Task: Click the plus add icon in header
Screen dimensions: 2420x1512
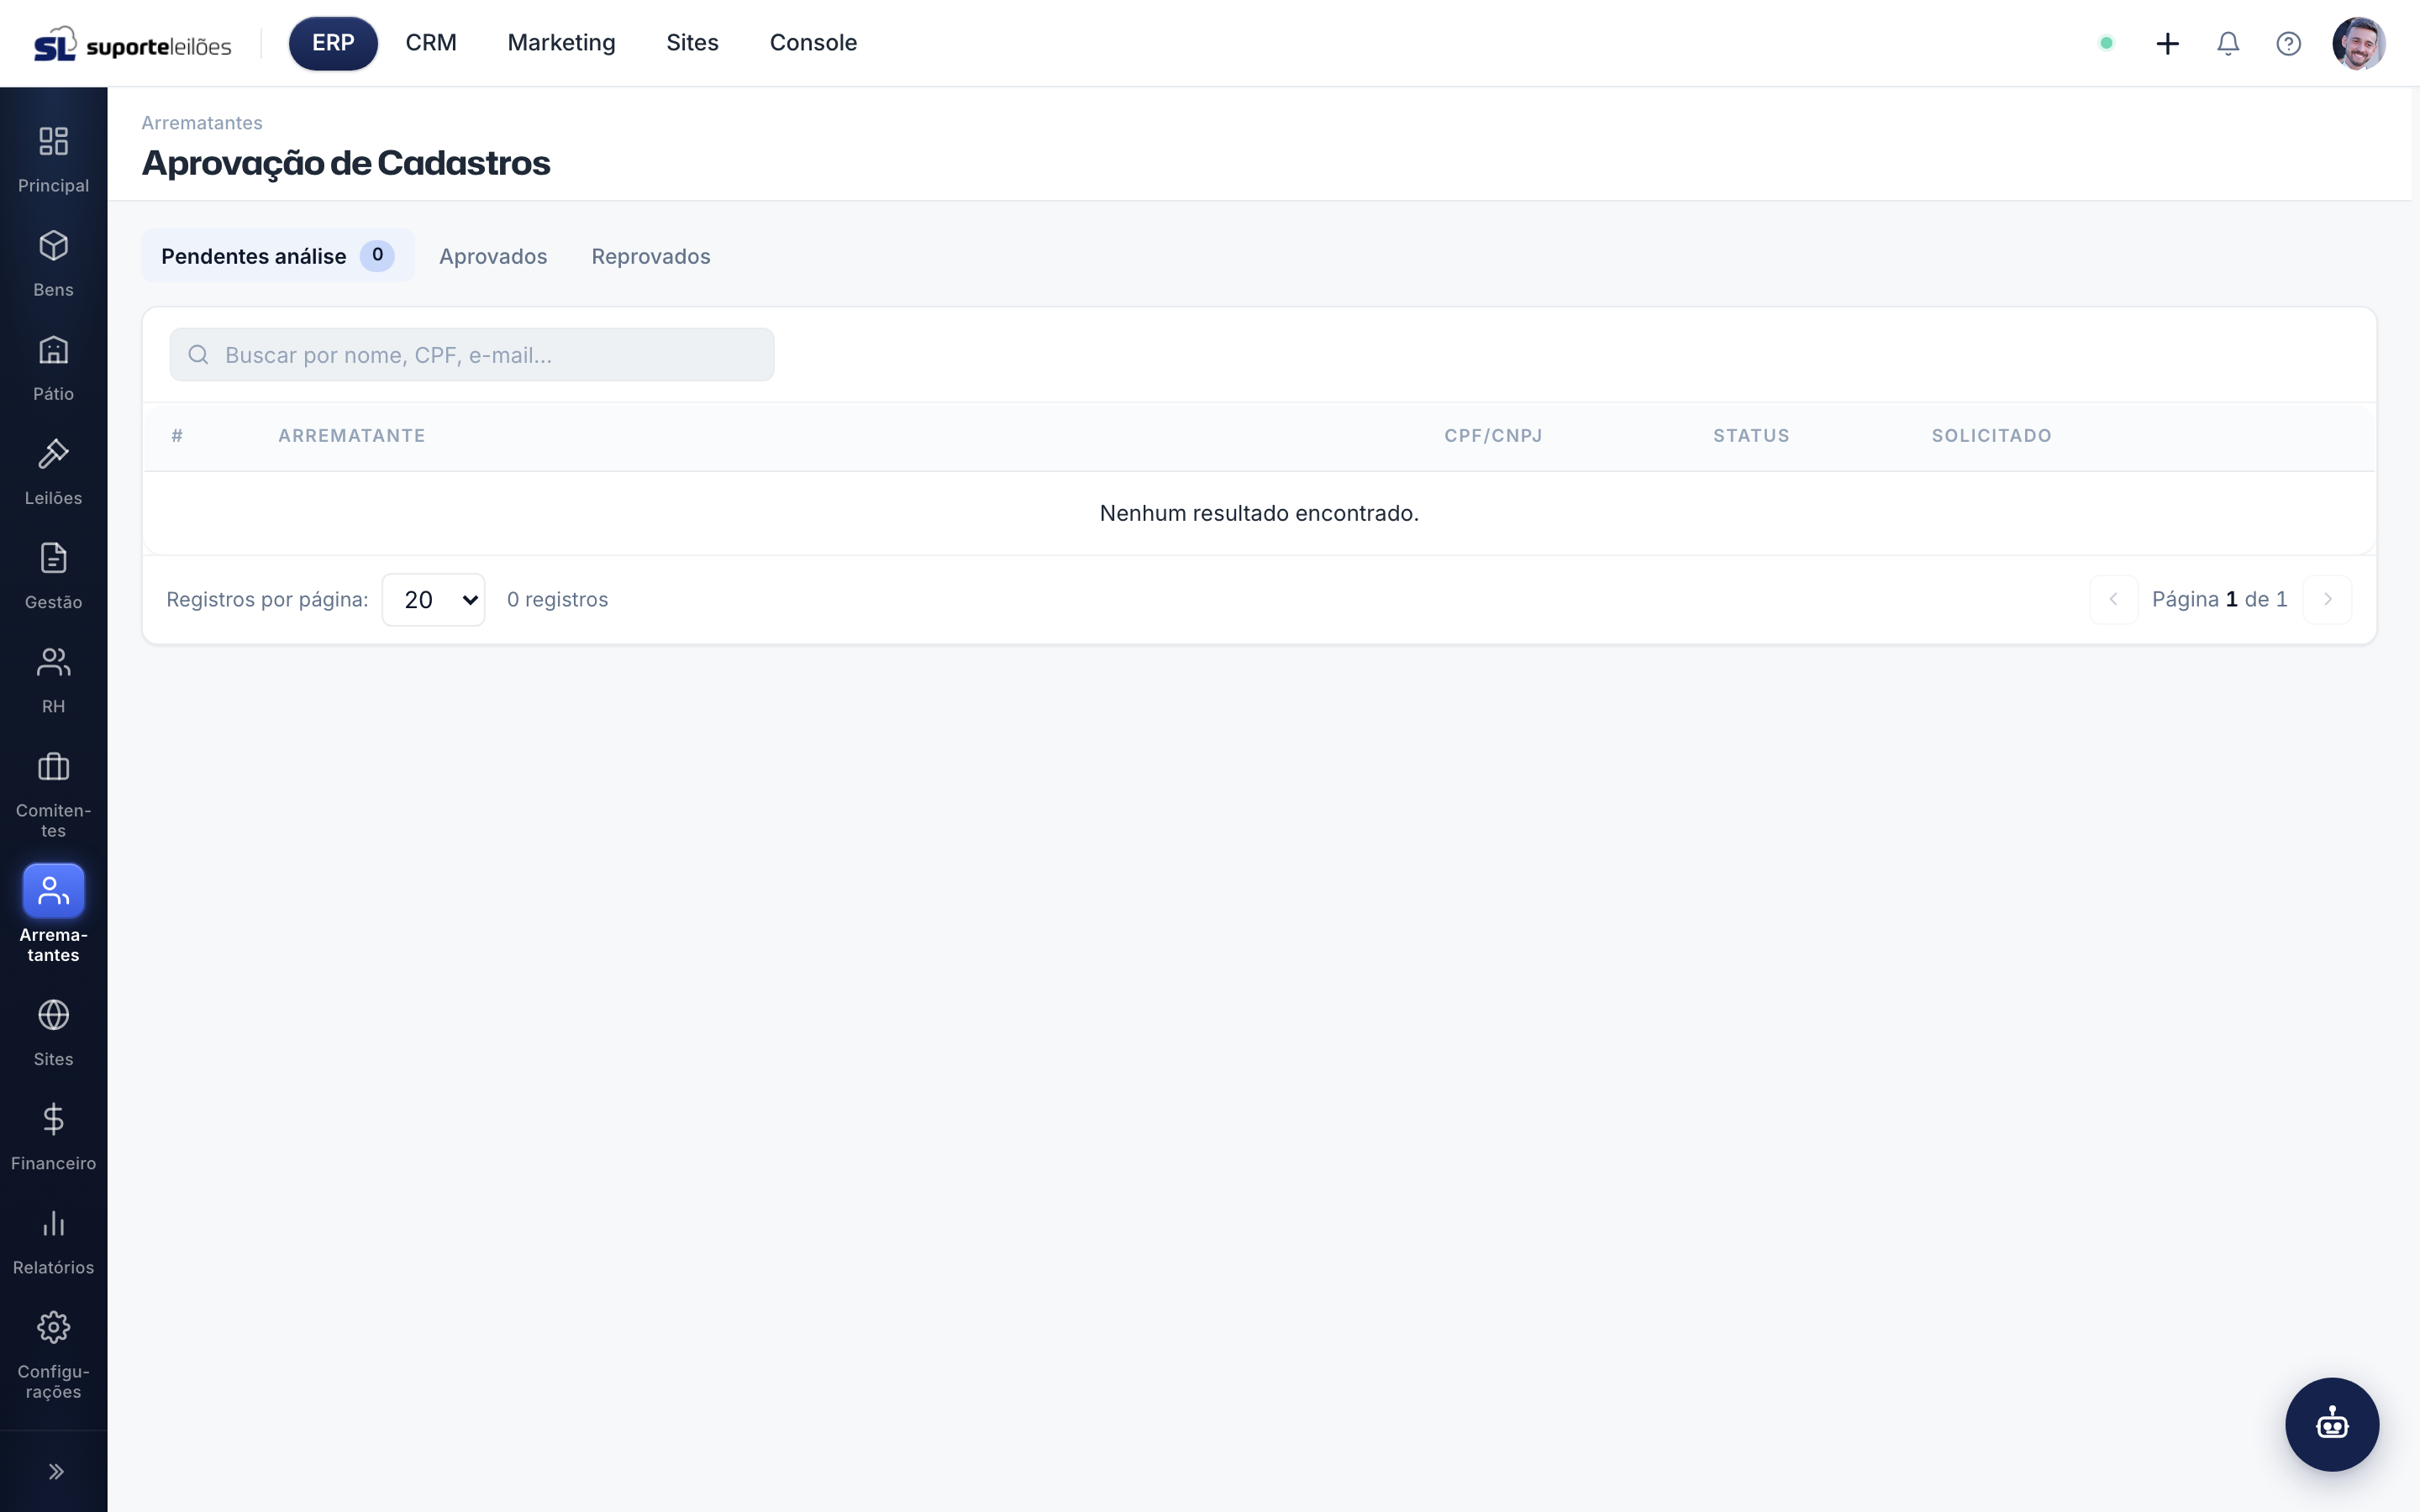Action: (x=2167, y=43)
